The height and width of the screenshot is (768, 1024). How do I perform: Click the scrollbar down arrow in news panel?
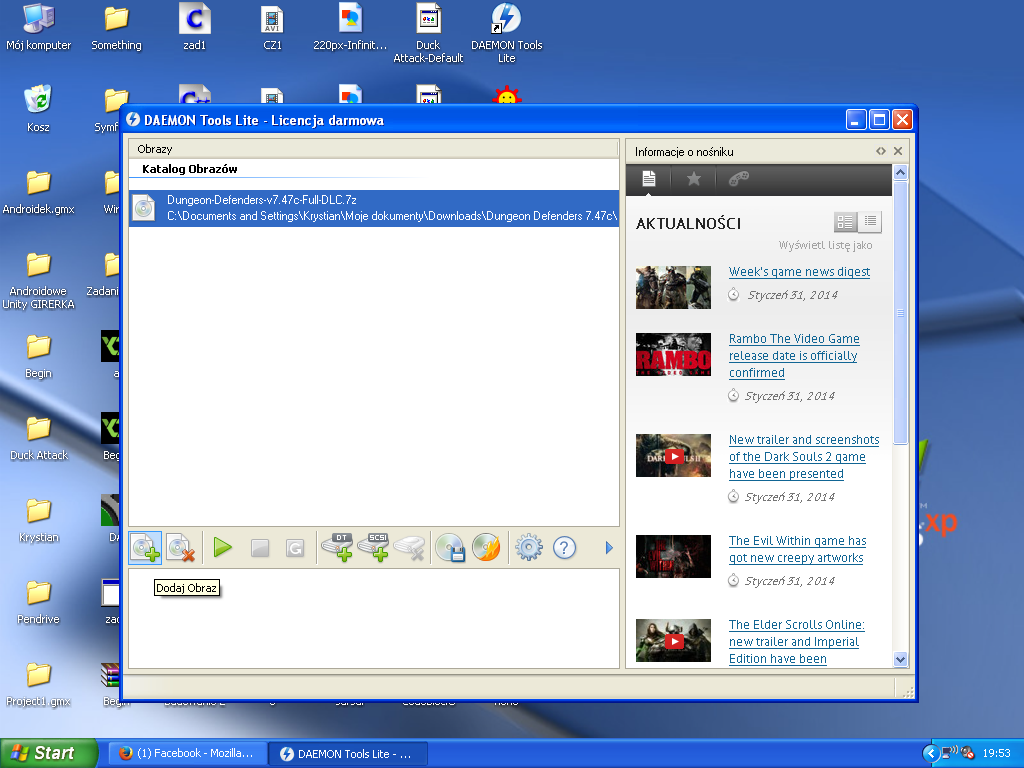coord(900,659)
